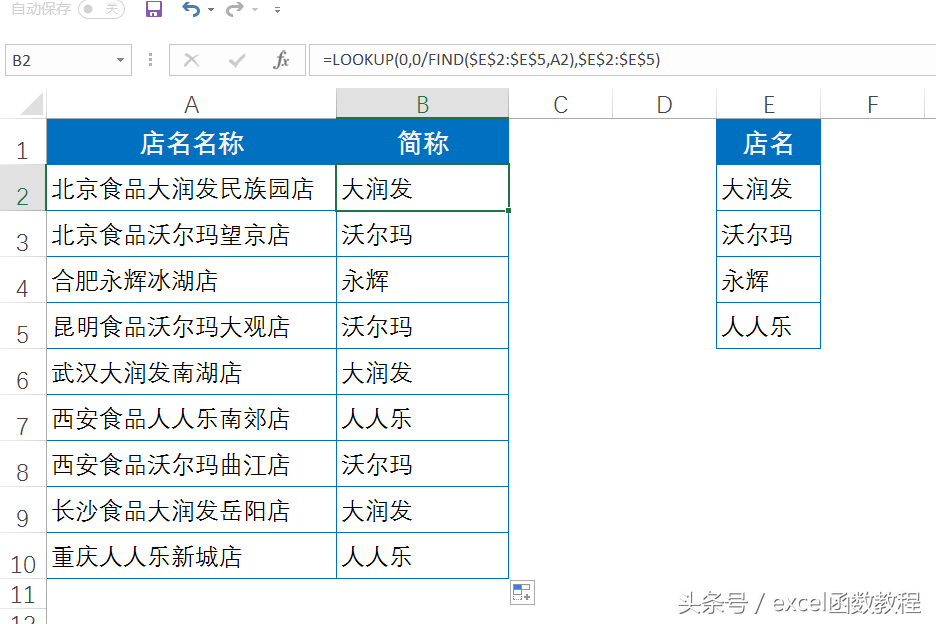Viewport: 936px width, 624px height.
Task: Click the Undo arrow
Action: (x=191, y=9)
